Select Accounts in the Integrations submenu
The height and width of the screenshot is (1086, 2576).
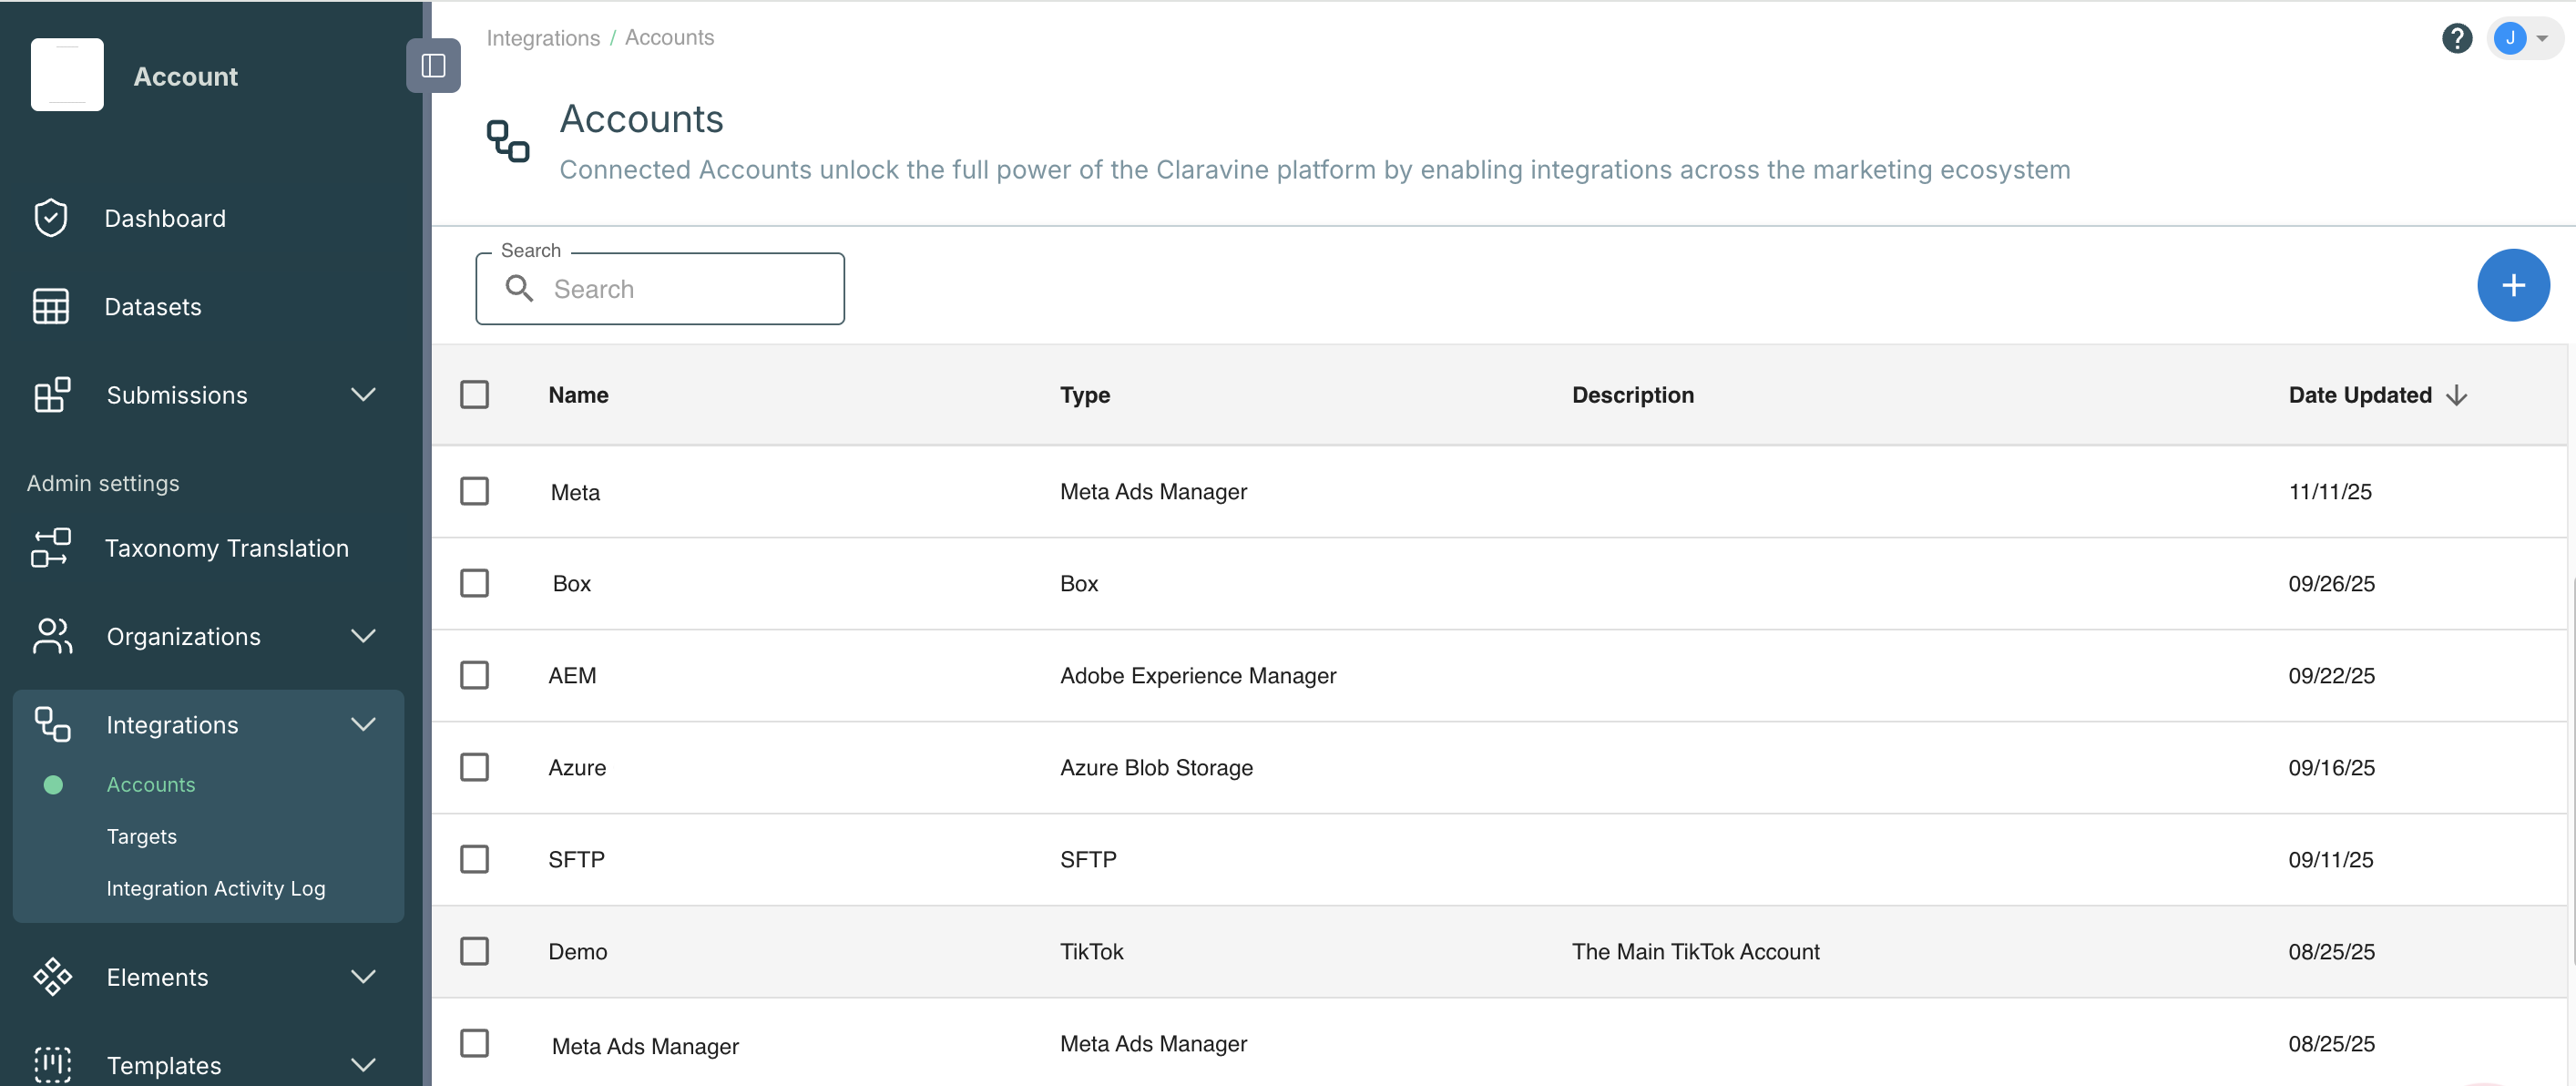point(151,785)
